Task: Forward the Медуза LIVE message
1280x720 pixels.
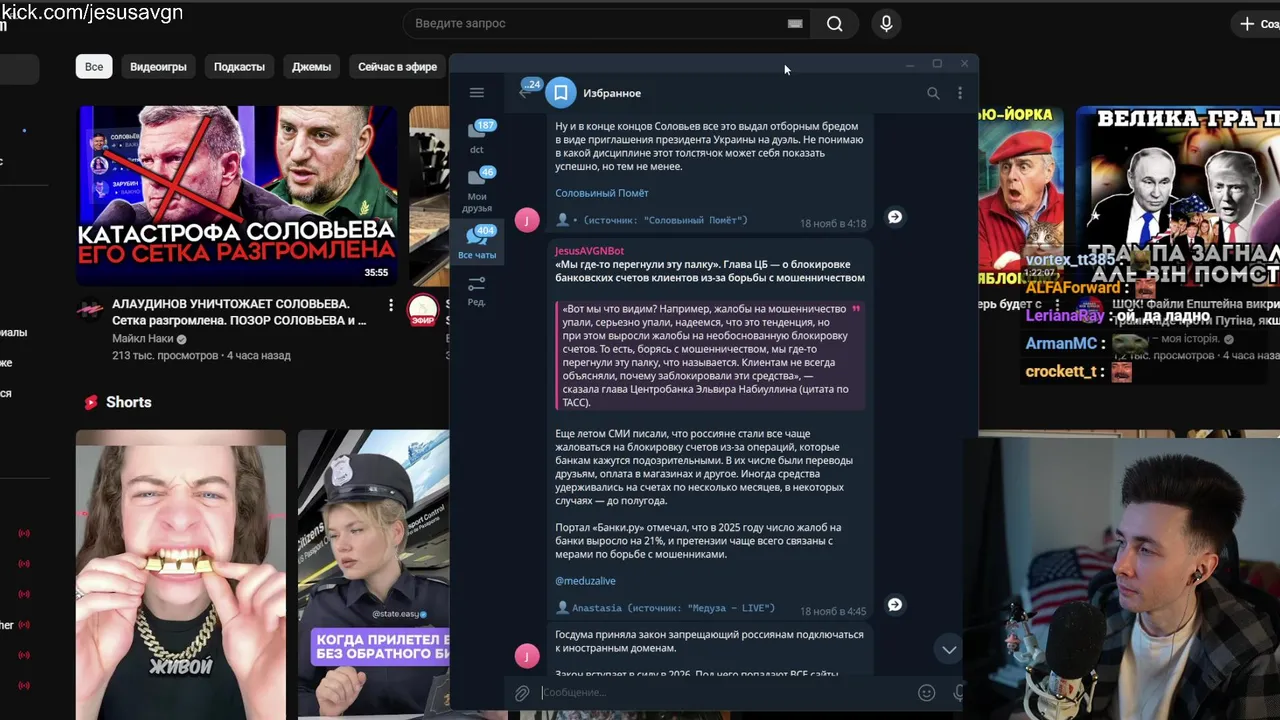Action: click(895, 605)
